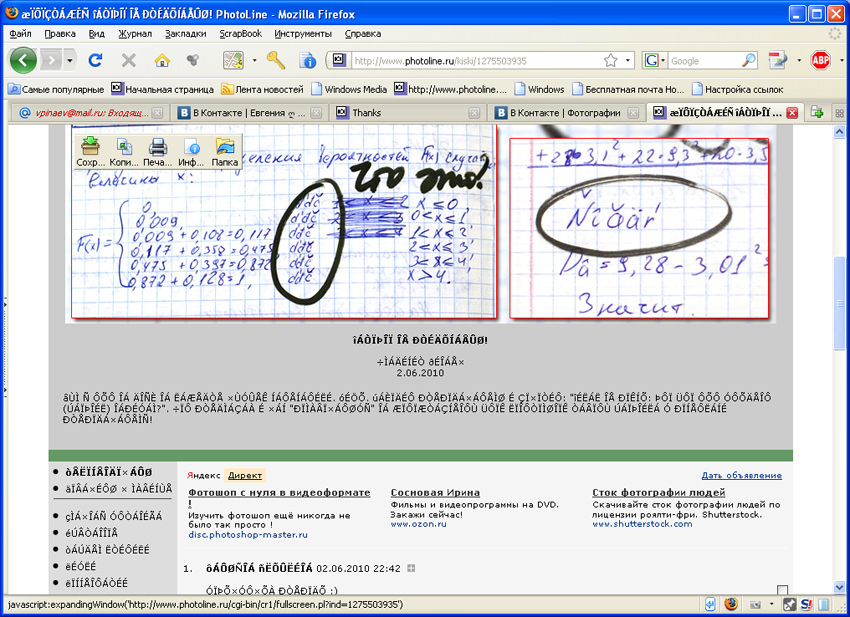The image size is (850, 617).
Task: Click the S! icon in the status bar
Action: (806, 604)
